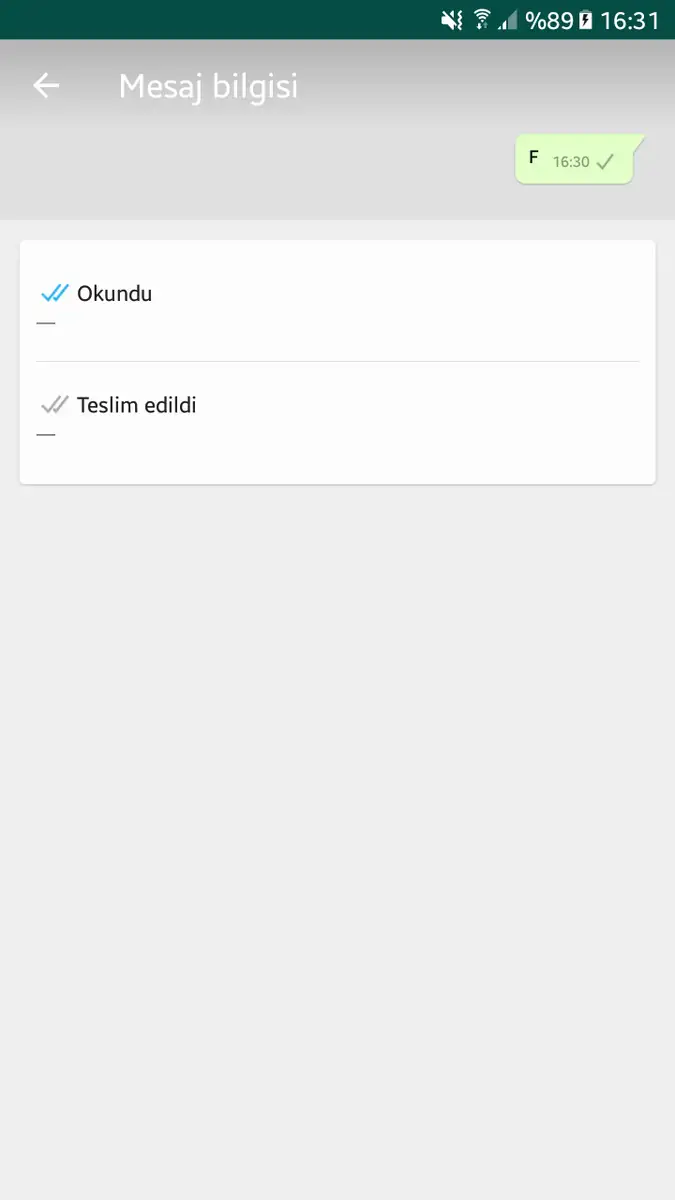The width and height of the screenshot is (675, 1200).
Task: Tap the divider line between Okundu and Teslim edildi
Action: [338, 360]
